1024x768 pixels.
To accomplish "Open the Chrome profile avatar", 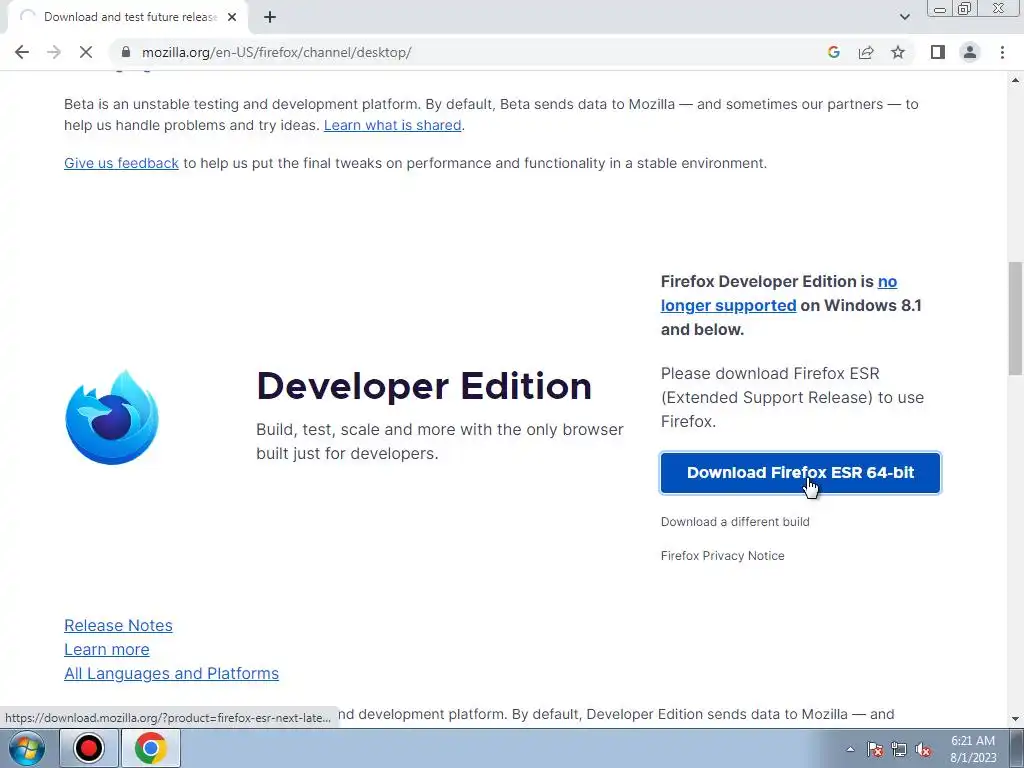I will pyautogui.click(x=970, y=52).
